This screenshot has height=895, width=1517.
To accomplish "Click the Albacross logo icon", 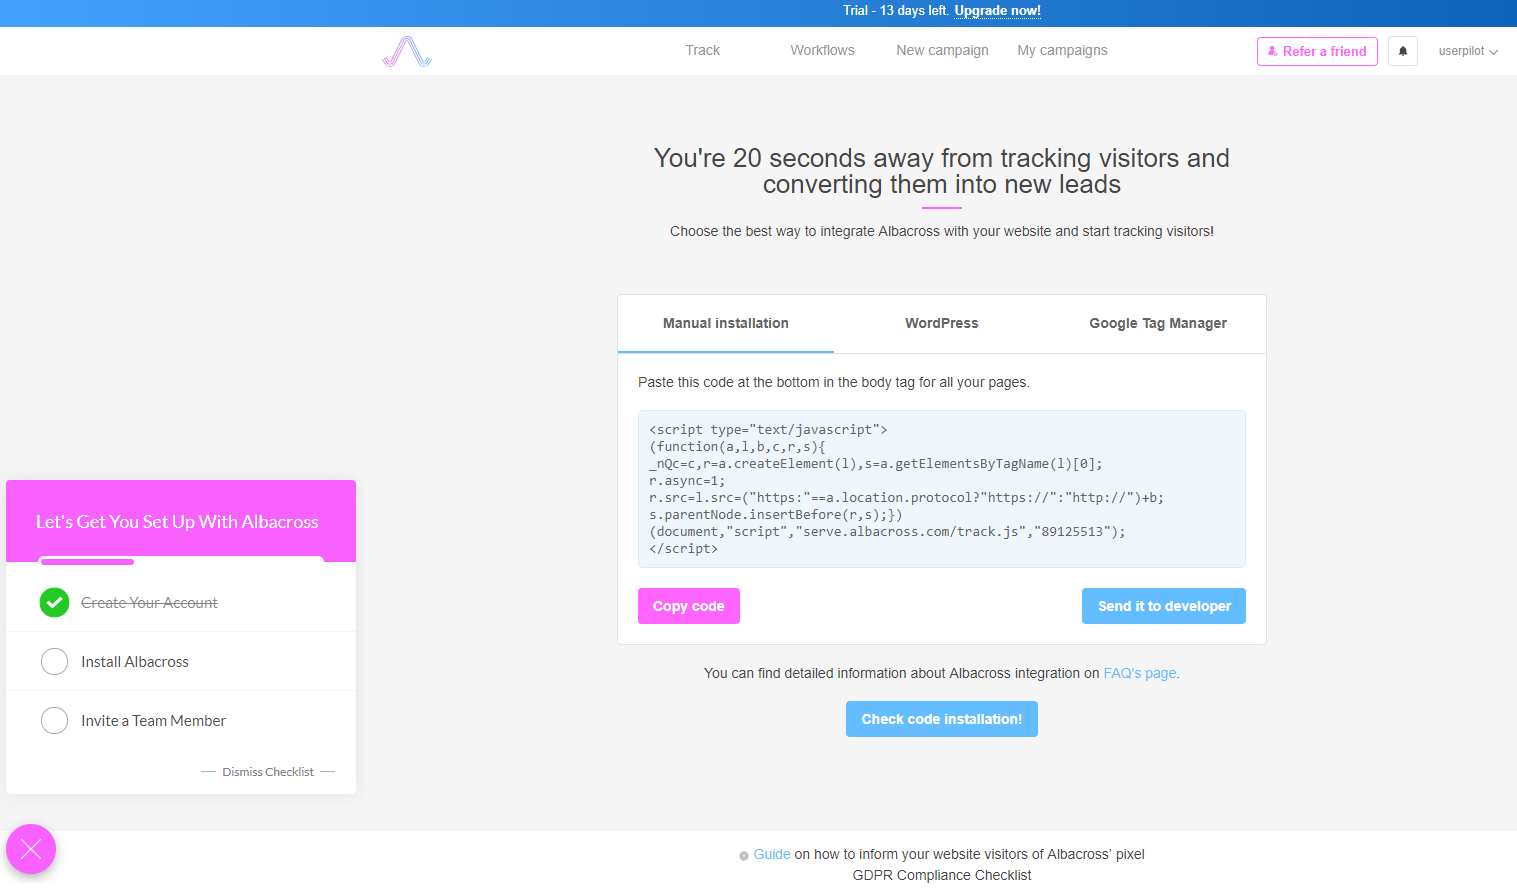I will click(x=407, y=52).
